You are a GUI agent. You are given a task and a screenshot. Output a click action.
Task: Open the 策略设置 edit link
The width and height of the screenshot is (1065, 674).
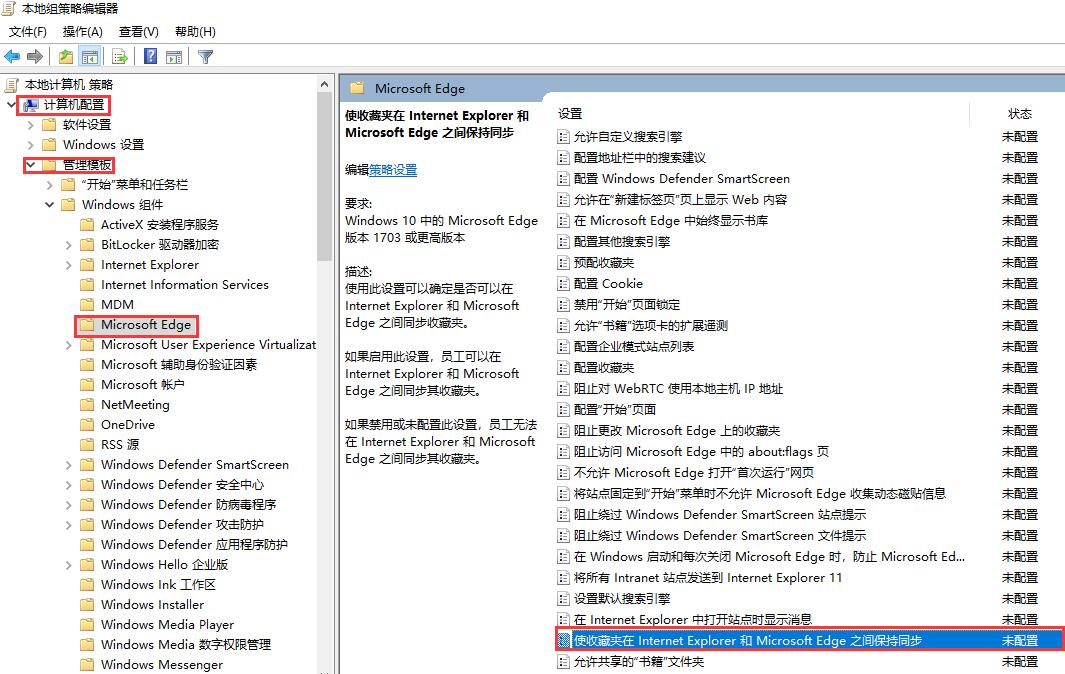[393, 170]
